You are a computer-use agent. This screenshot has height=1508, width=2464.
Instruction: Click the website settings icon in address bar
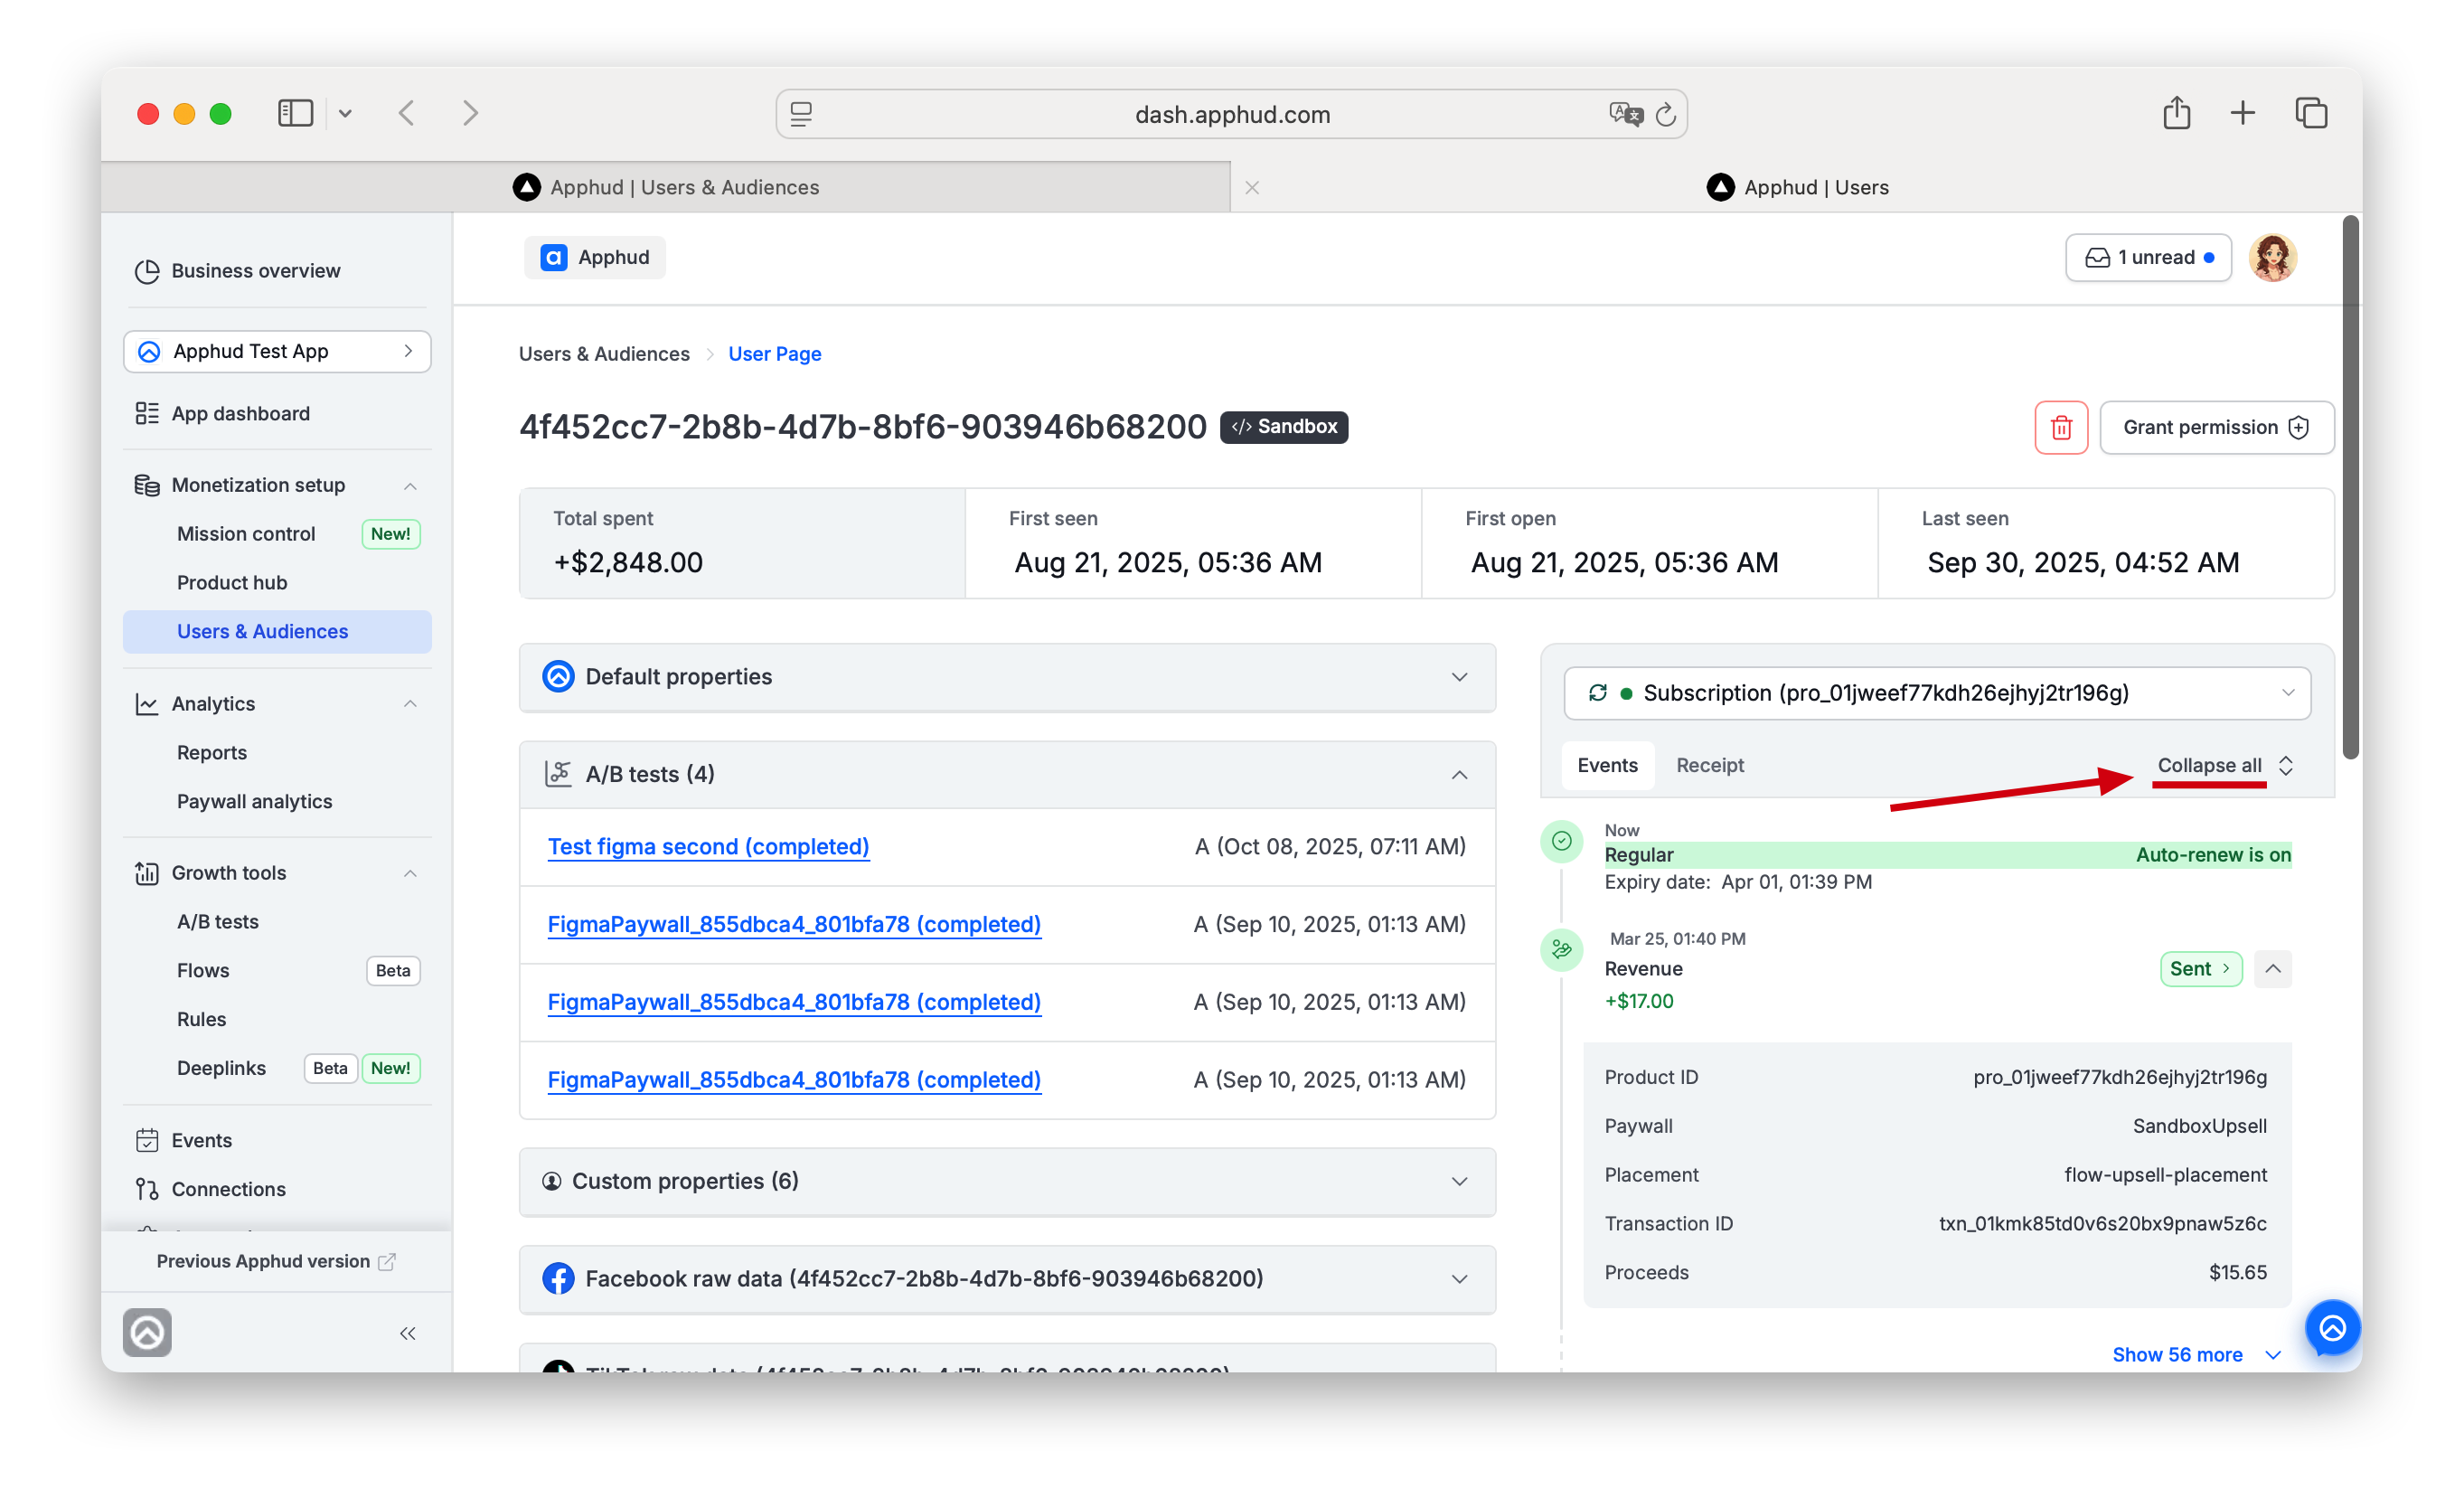click(x=801, y=114)
